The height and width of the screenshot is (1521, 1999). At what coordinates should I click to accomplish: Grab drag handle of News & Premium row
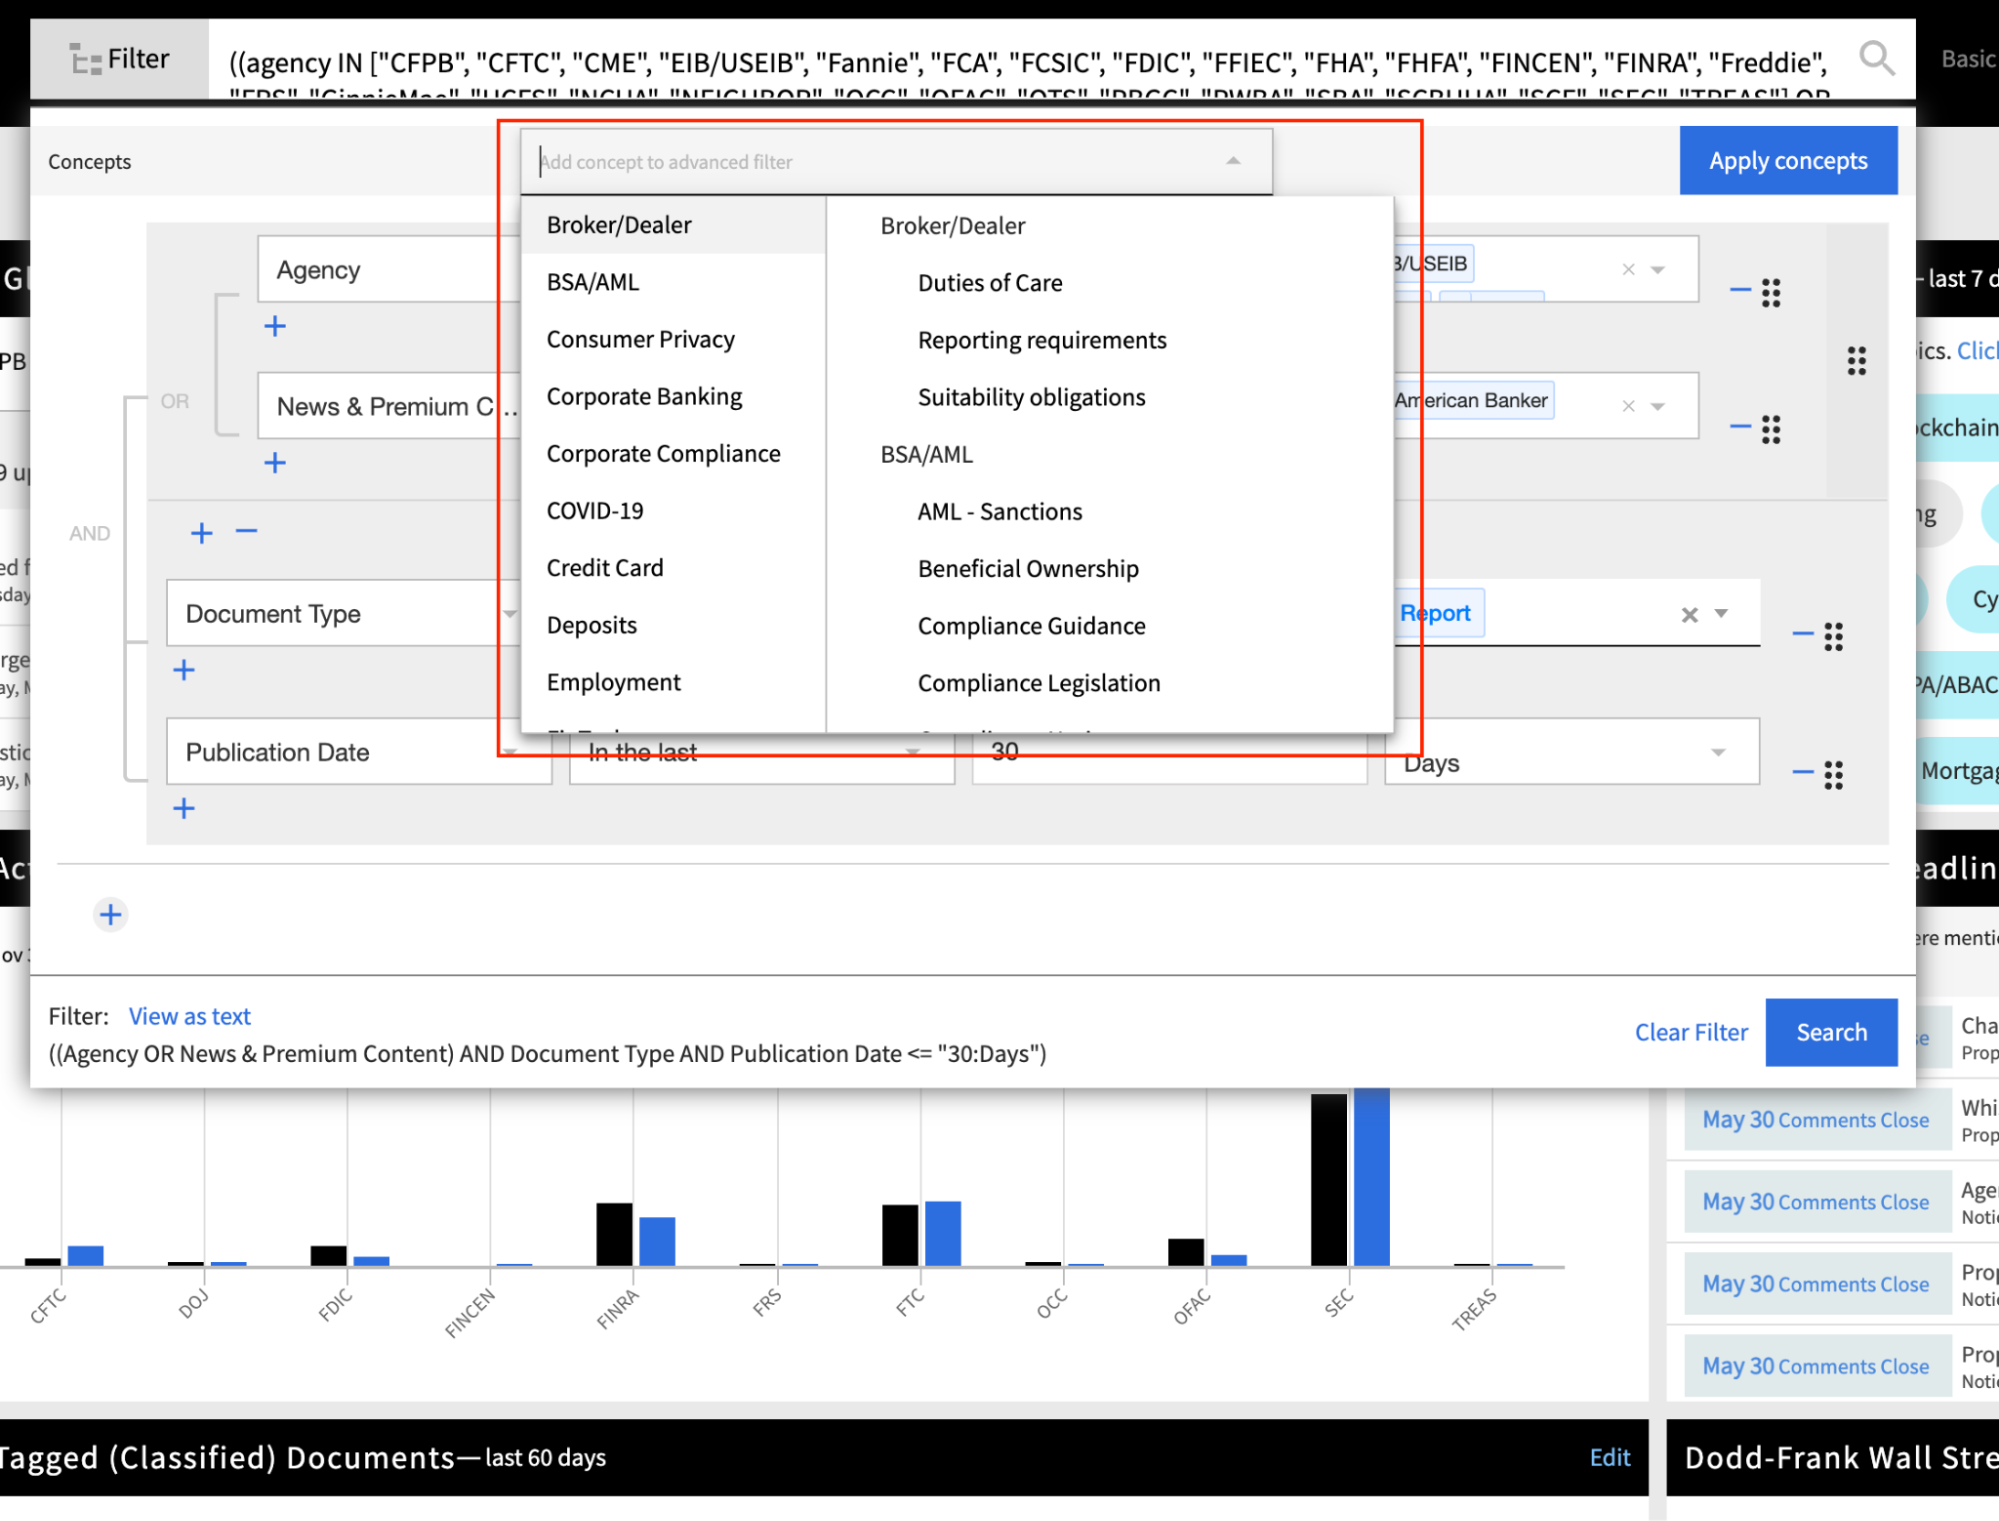pyautogui.click(x=1771, y=429)
